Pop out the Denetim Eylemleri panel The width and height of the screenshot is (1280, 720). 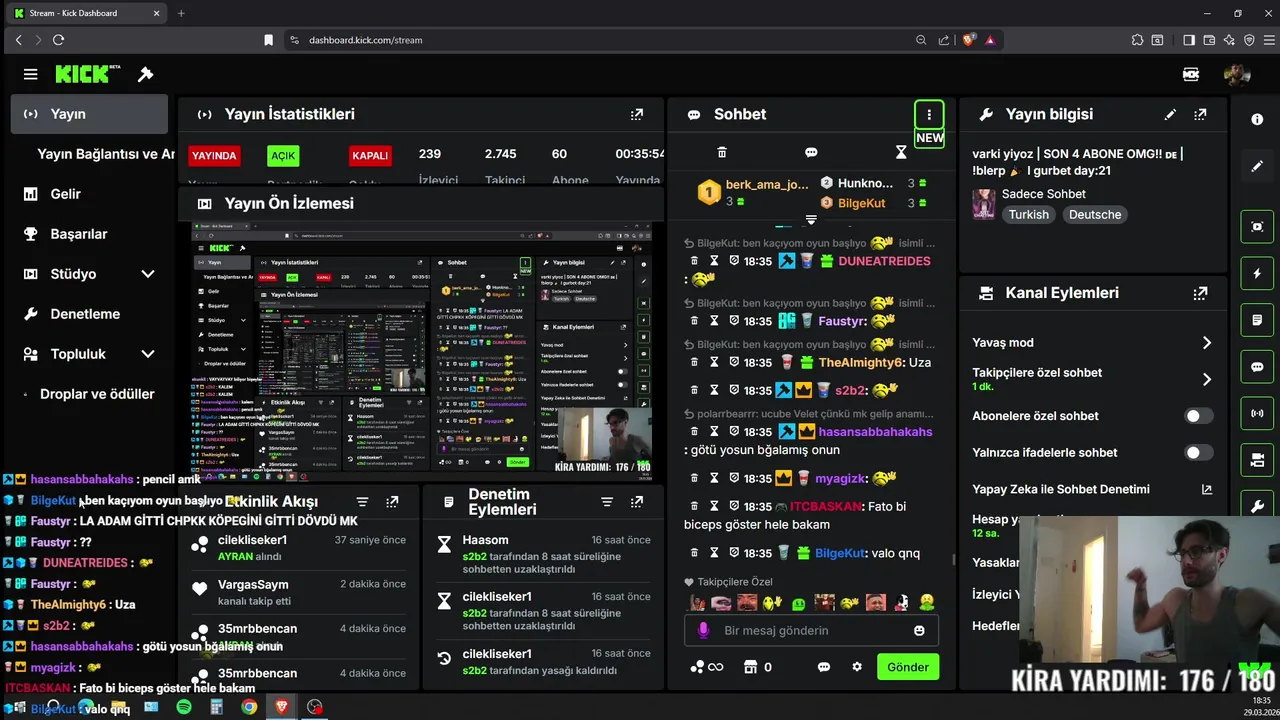637,502
